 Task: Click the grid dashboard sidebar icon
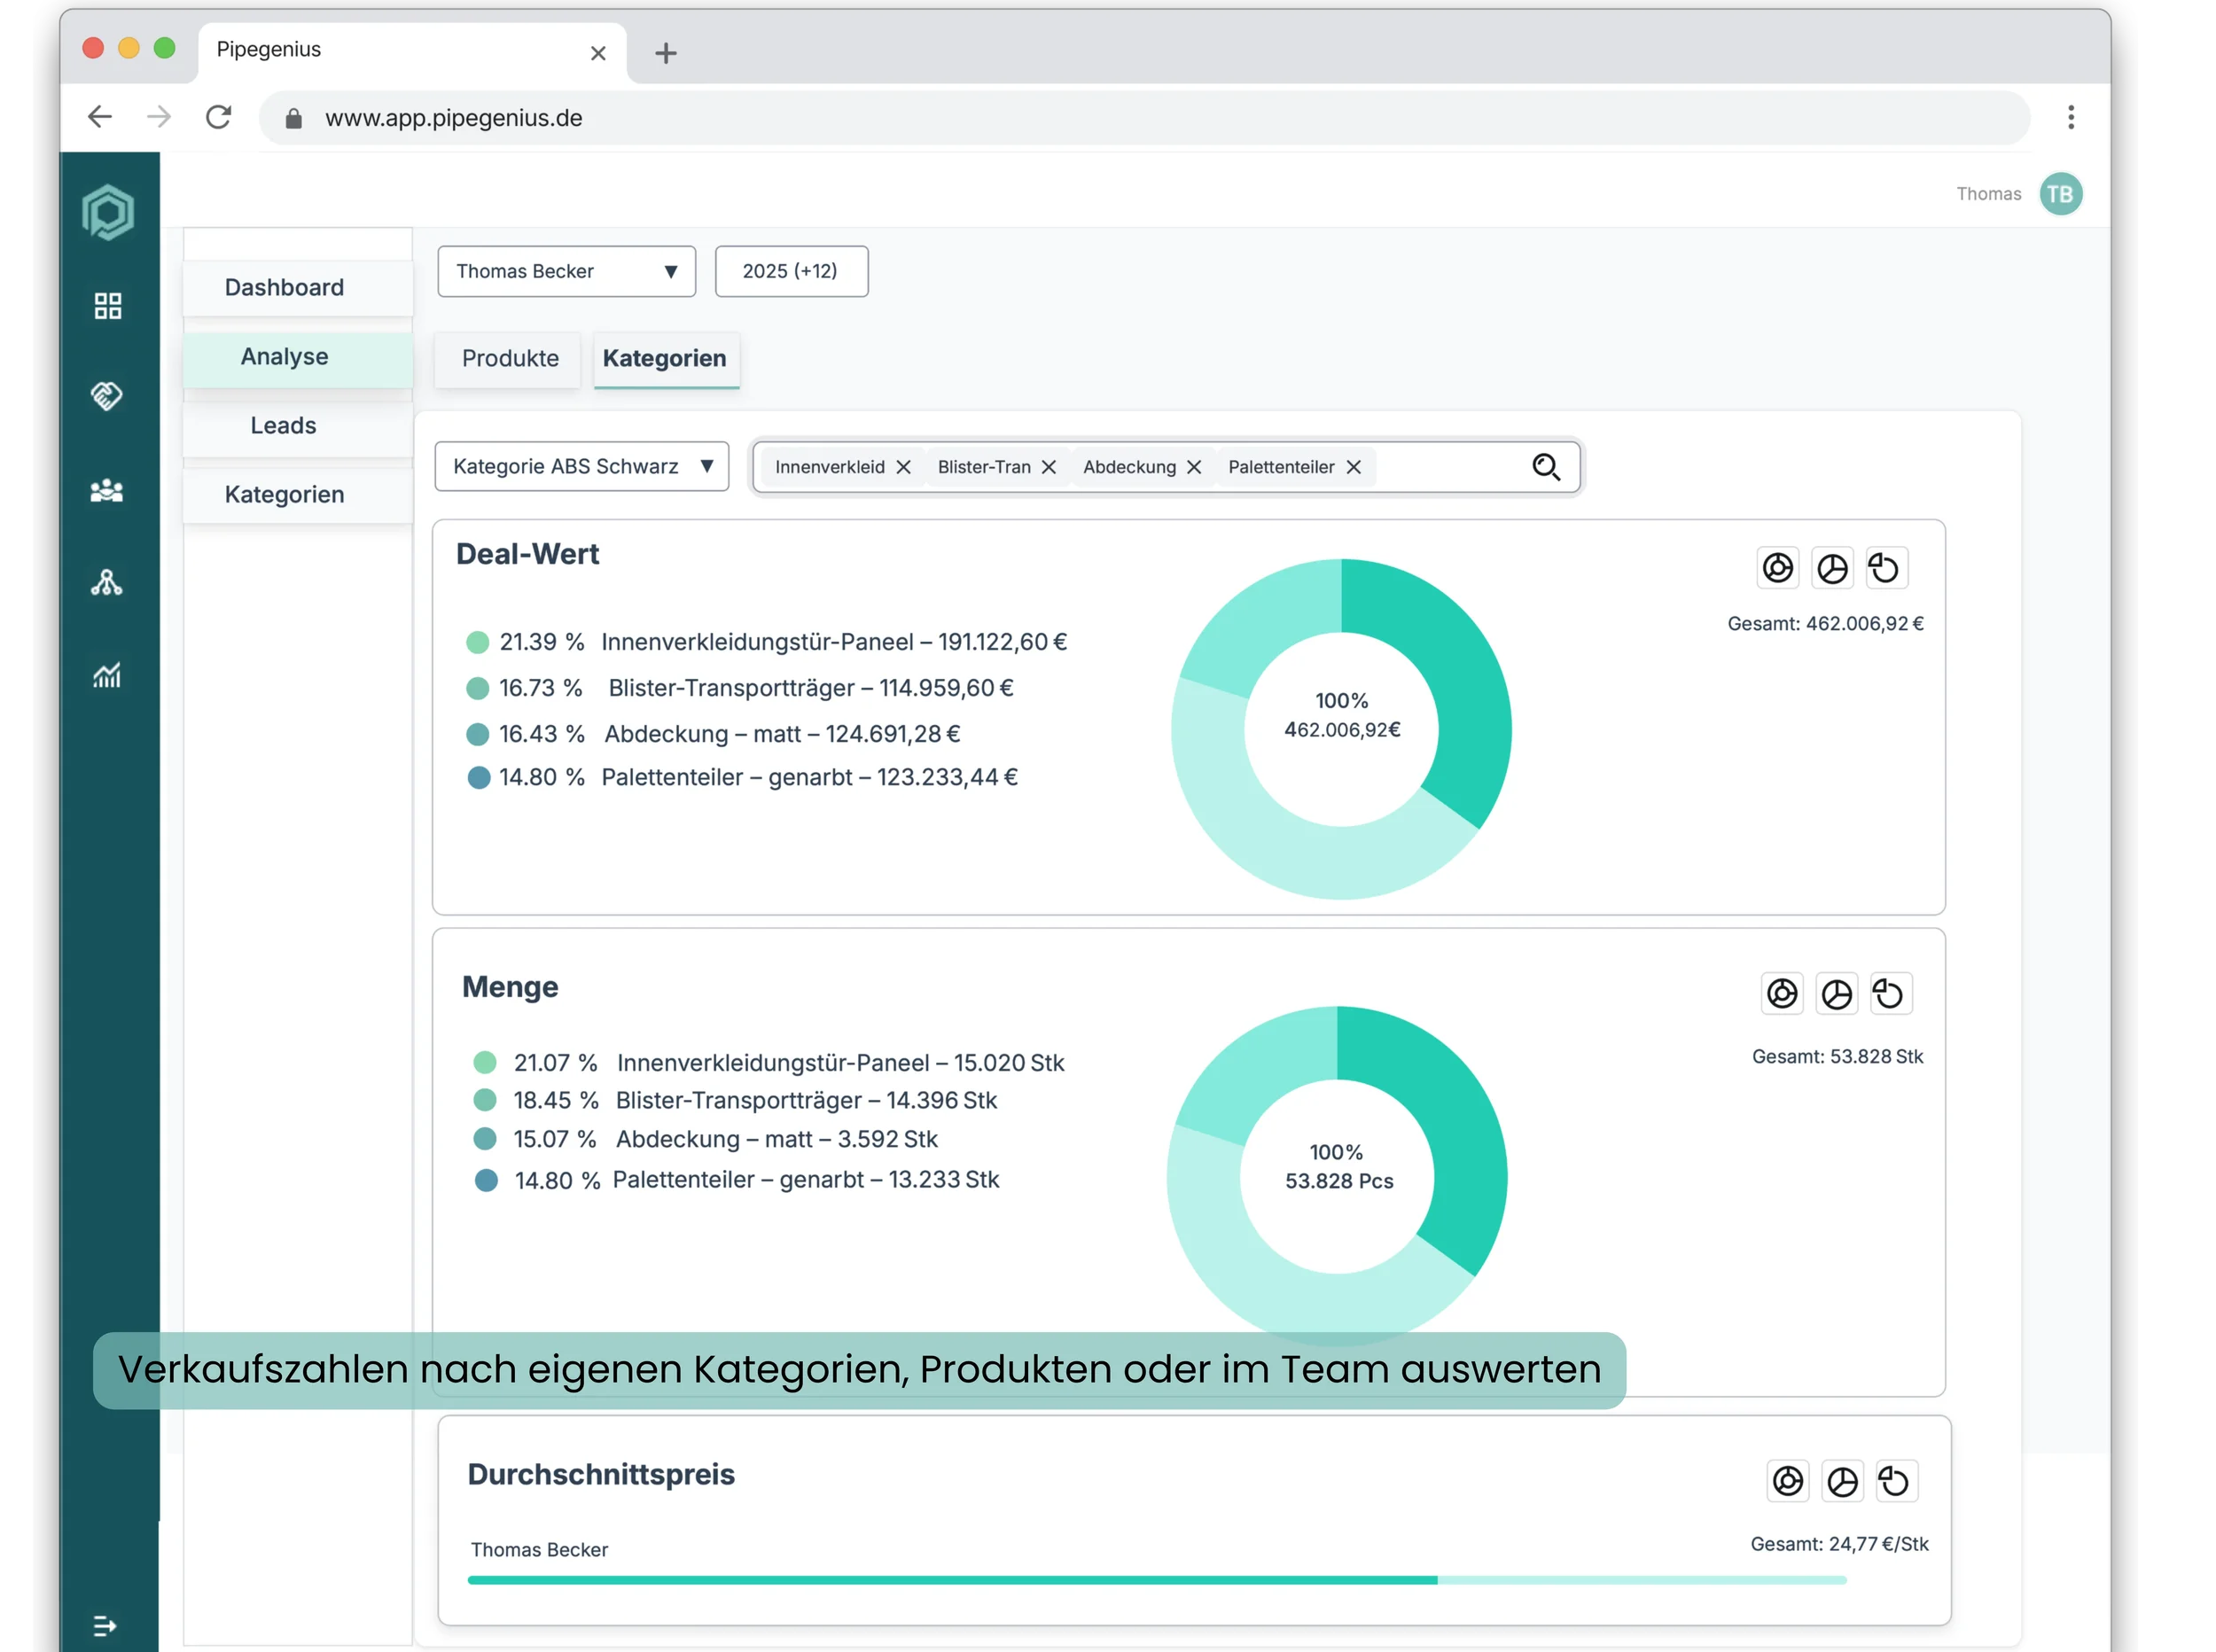108,306
